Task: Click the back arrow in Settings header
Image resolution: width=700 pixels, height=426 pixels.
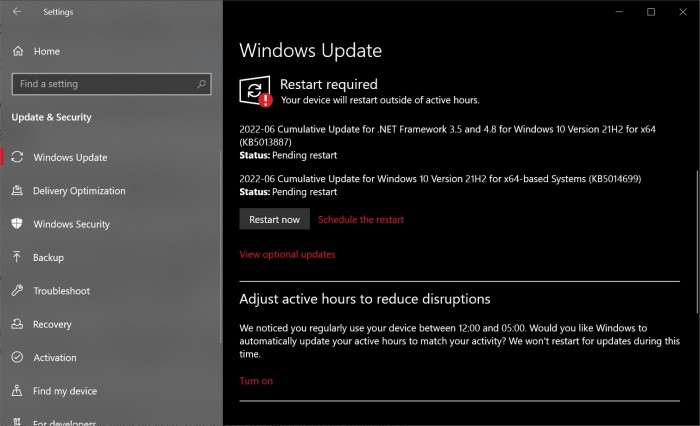Action: click(x=17, y=12)
